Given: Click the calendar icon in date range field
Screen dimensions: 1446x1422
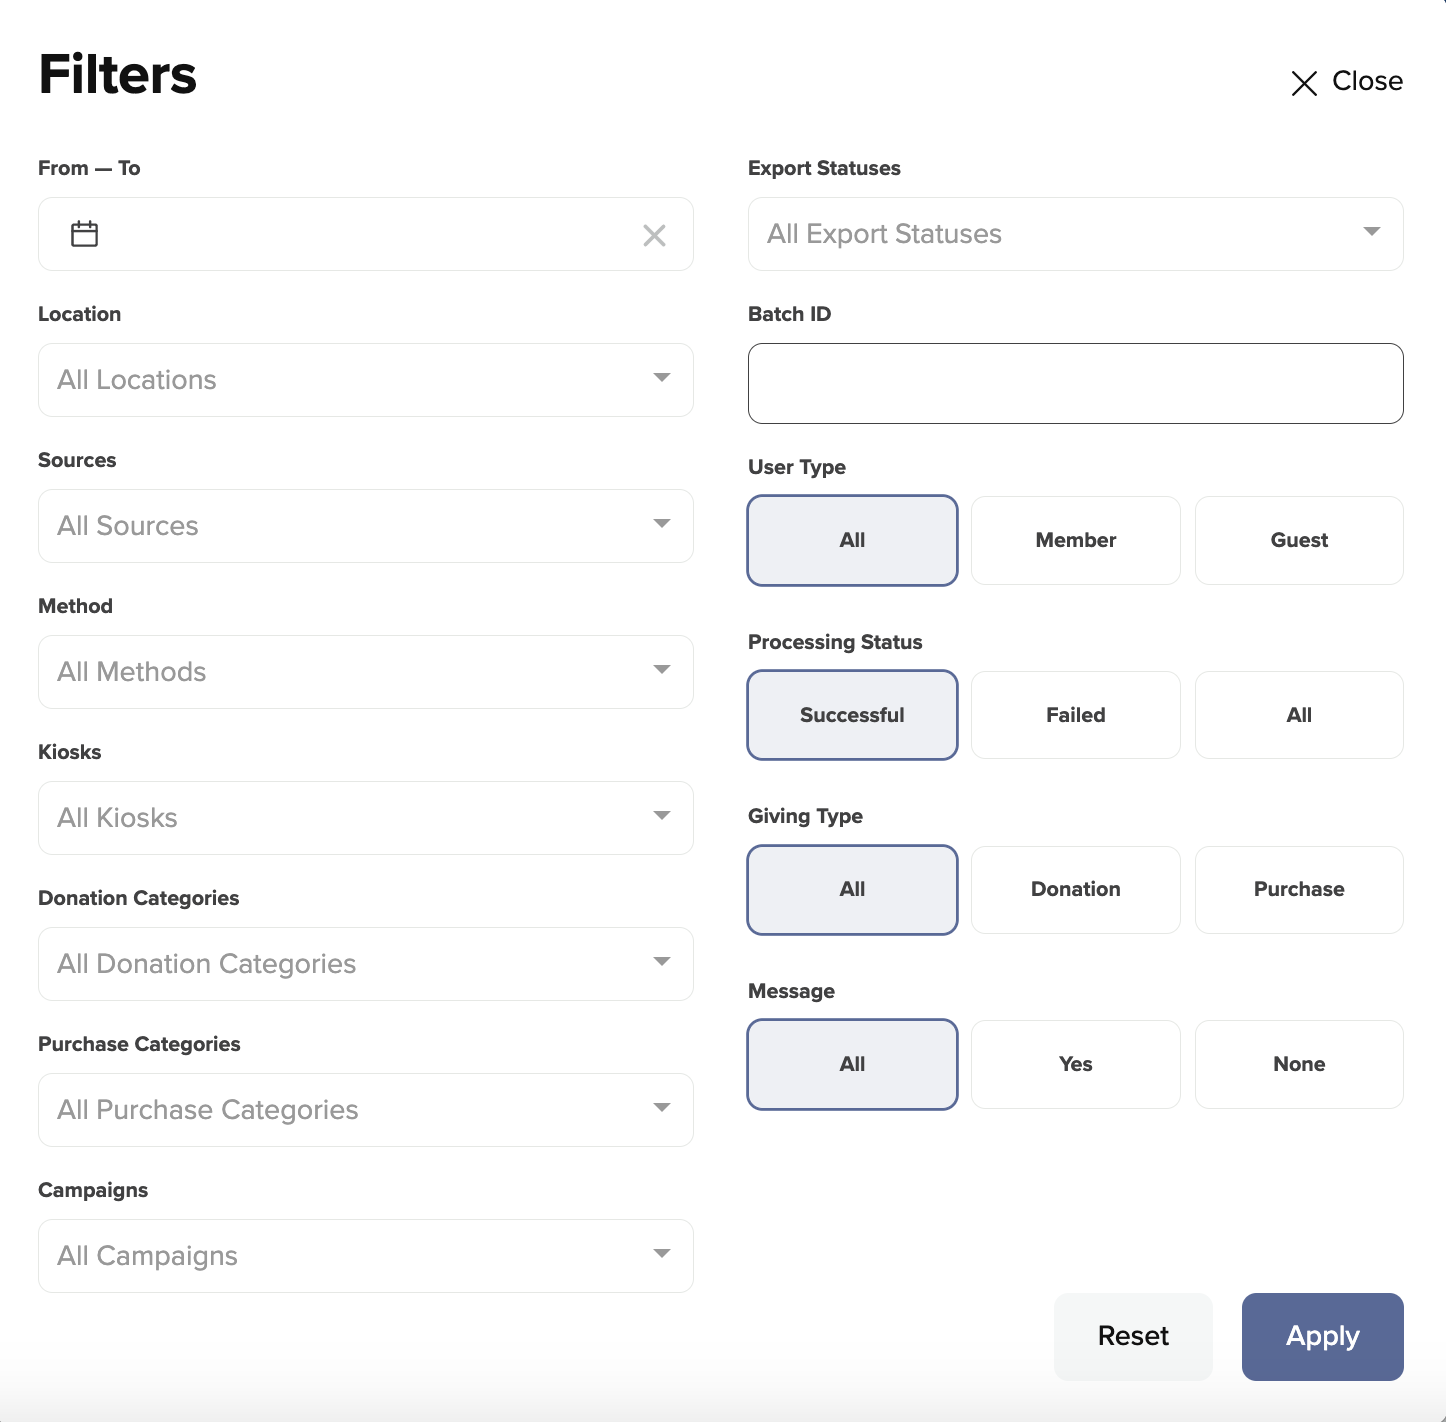Looking at the screenshot, I should click(x=85, y=234).
